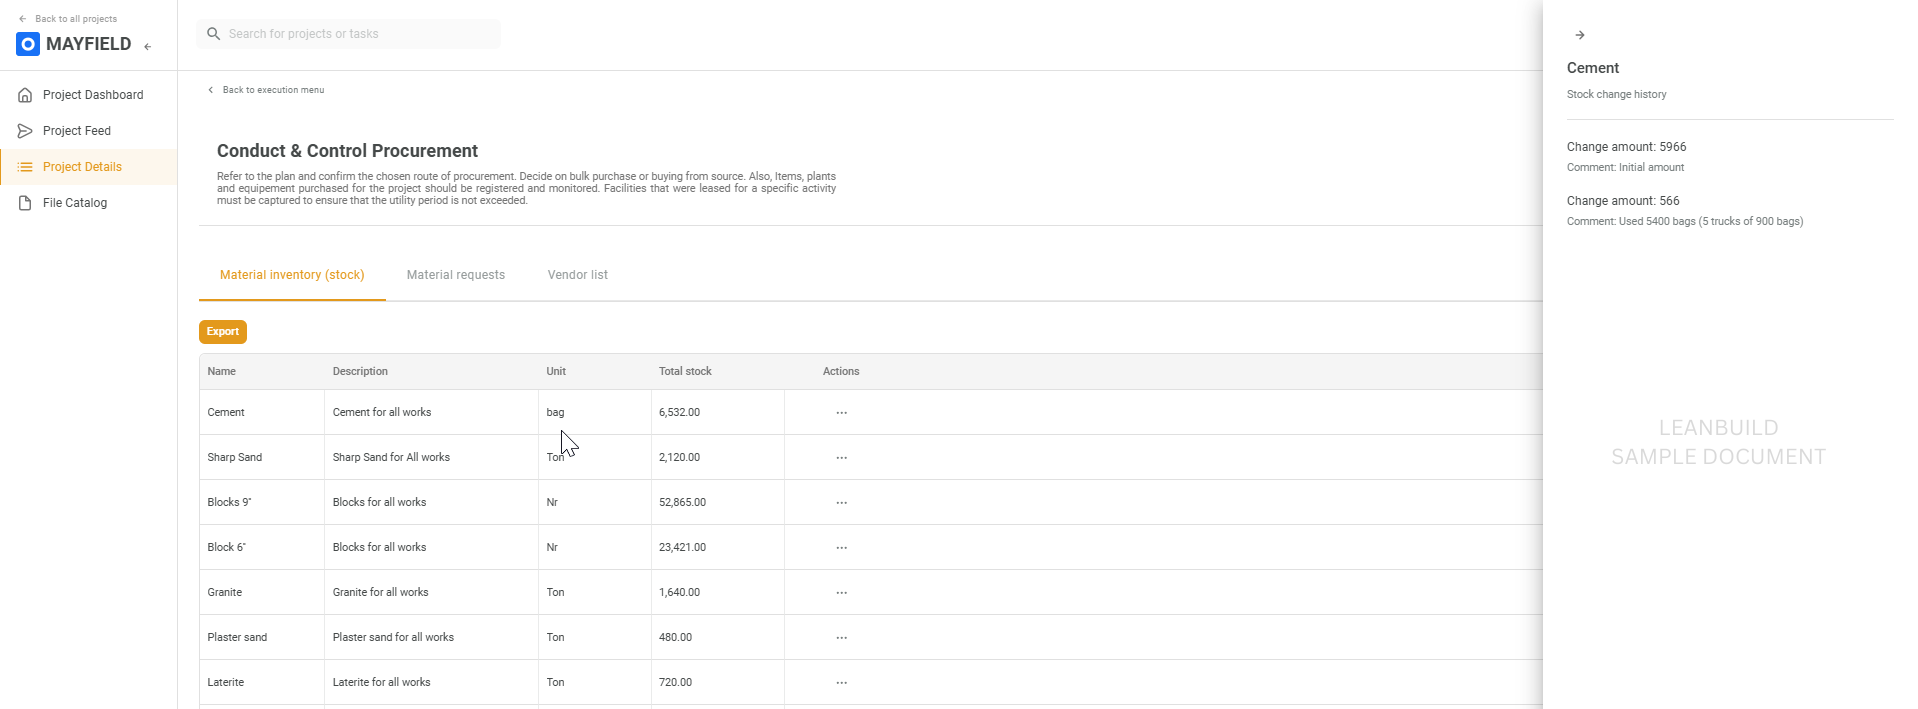Go back to execution menu
Viewport: 1918px width, 709px height.
tap(272, 90)
